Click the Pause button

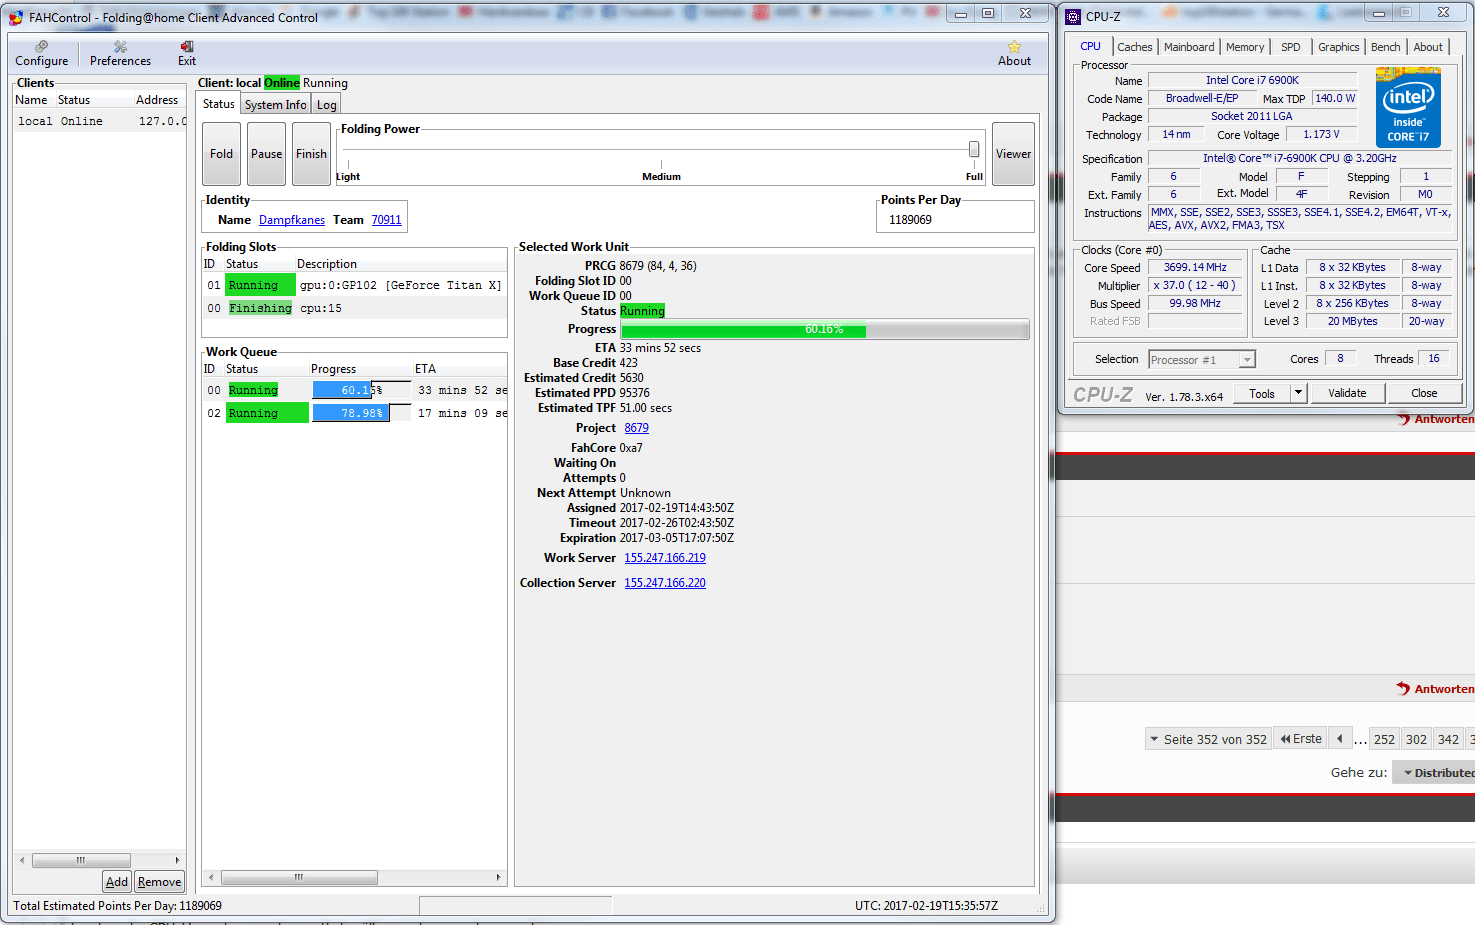pos(266,154)
